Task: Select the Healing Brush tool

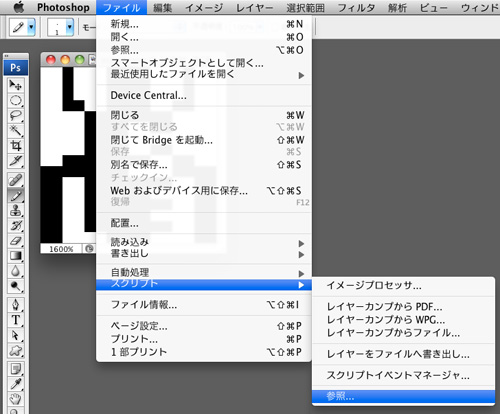Action: pyautogui.click(x=16, y=180)
